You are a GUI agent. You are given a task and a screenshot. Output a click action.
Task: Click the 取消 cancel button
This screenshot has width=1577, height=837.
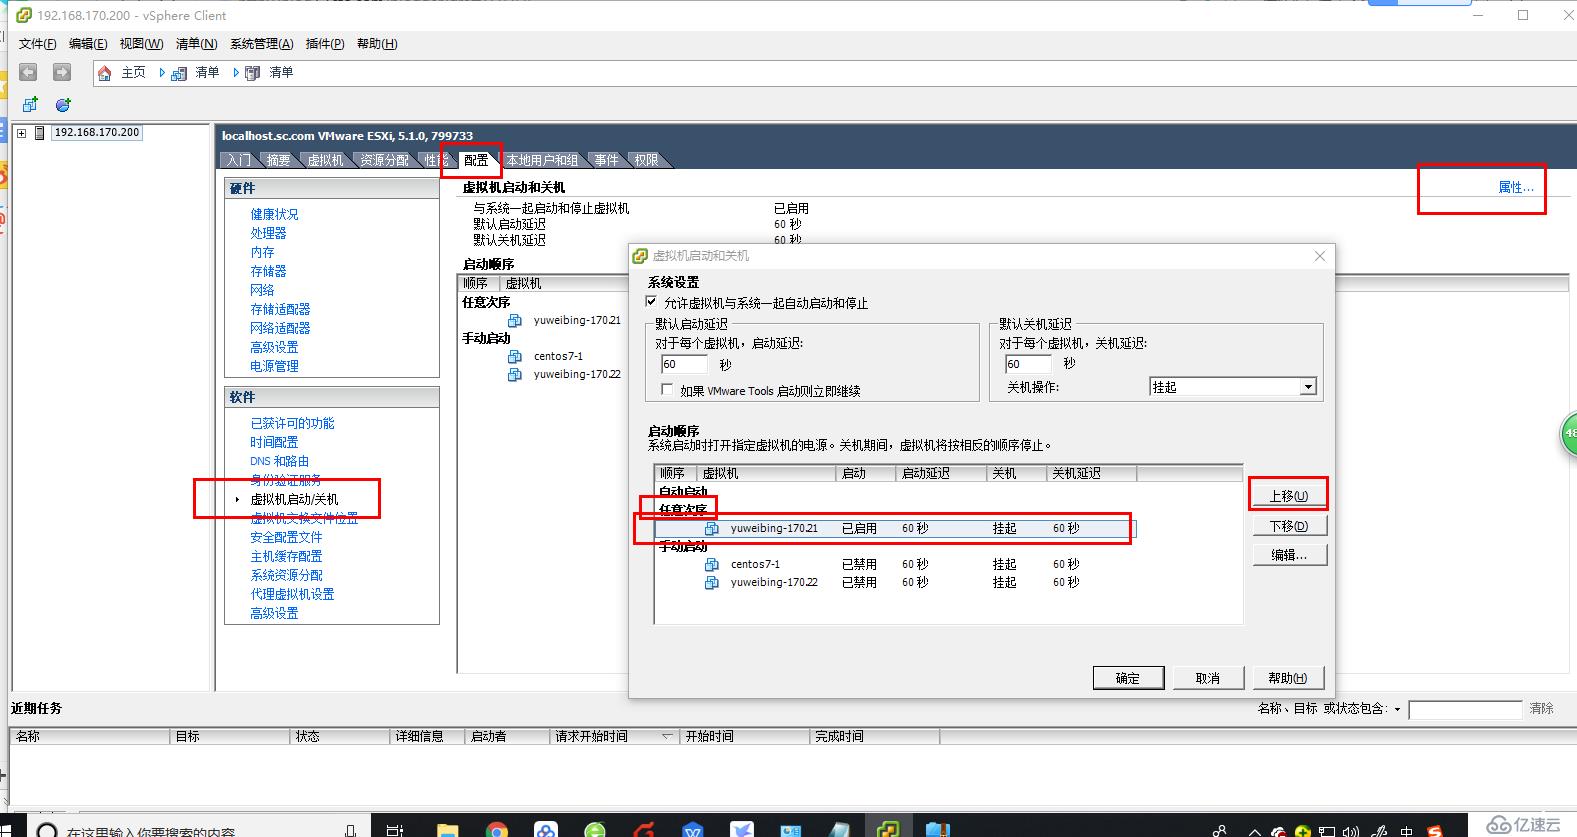point(1208,678)
